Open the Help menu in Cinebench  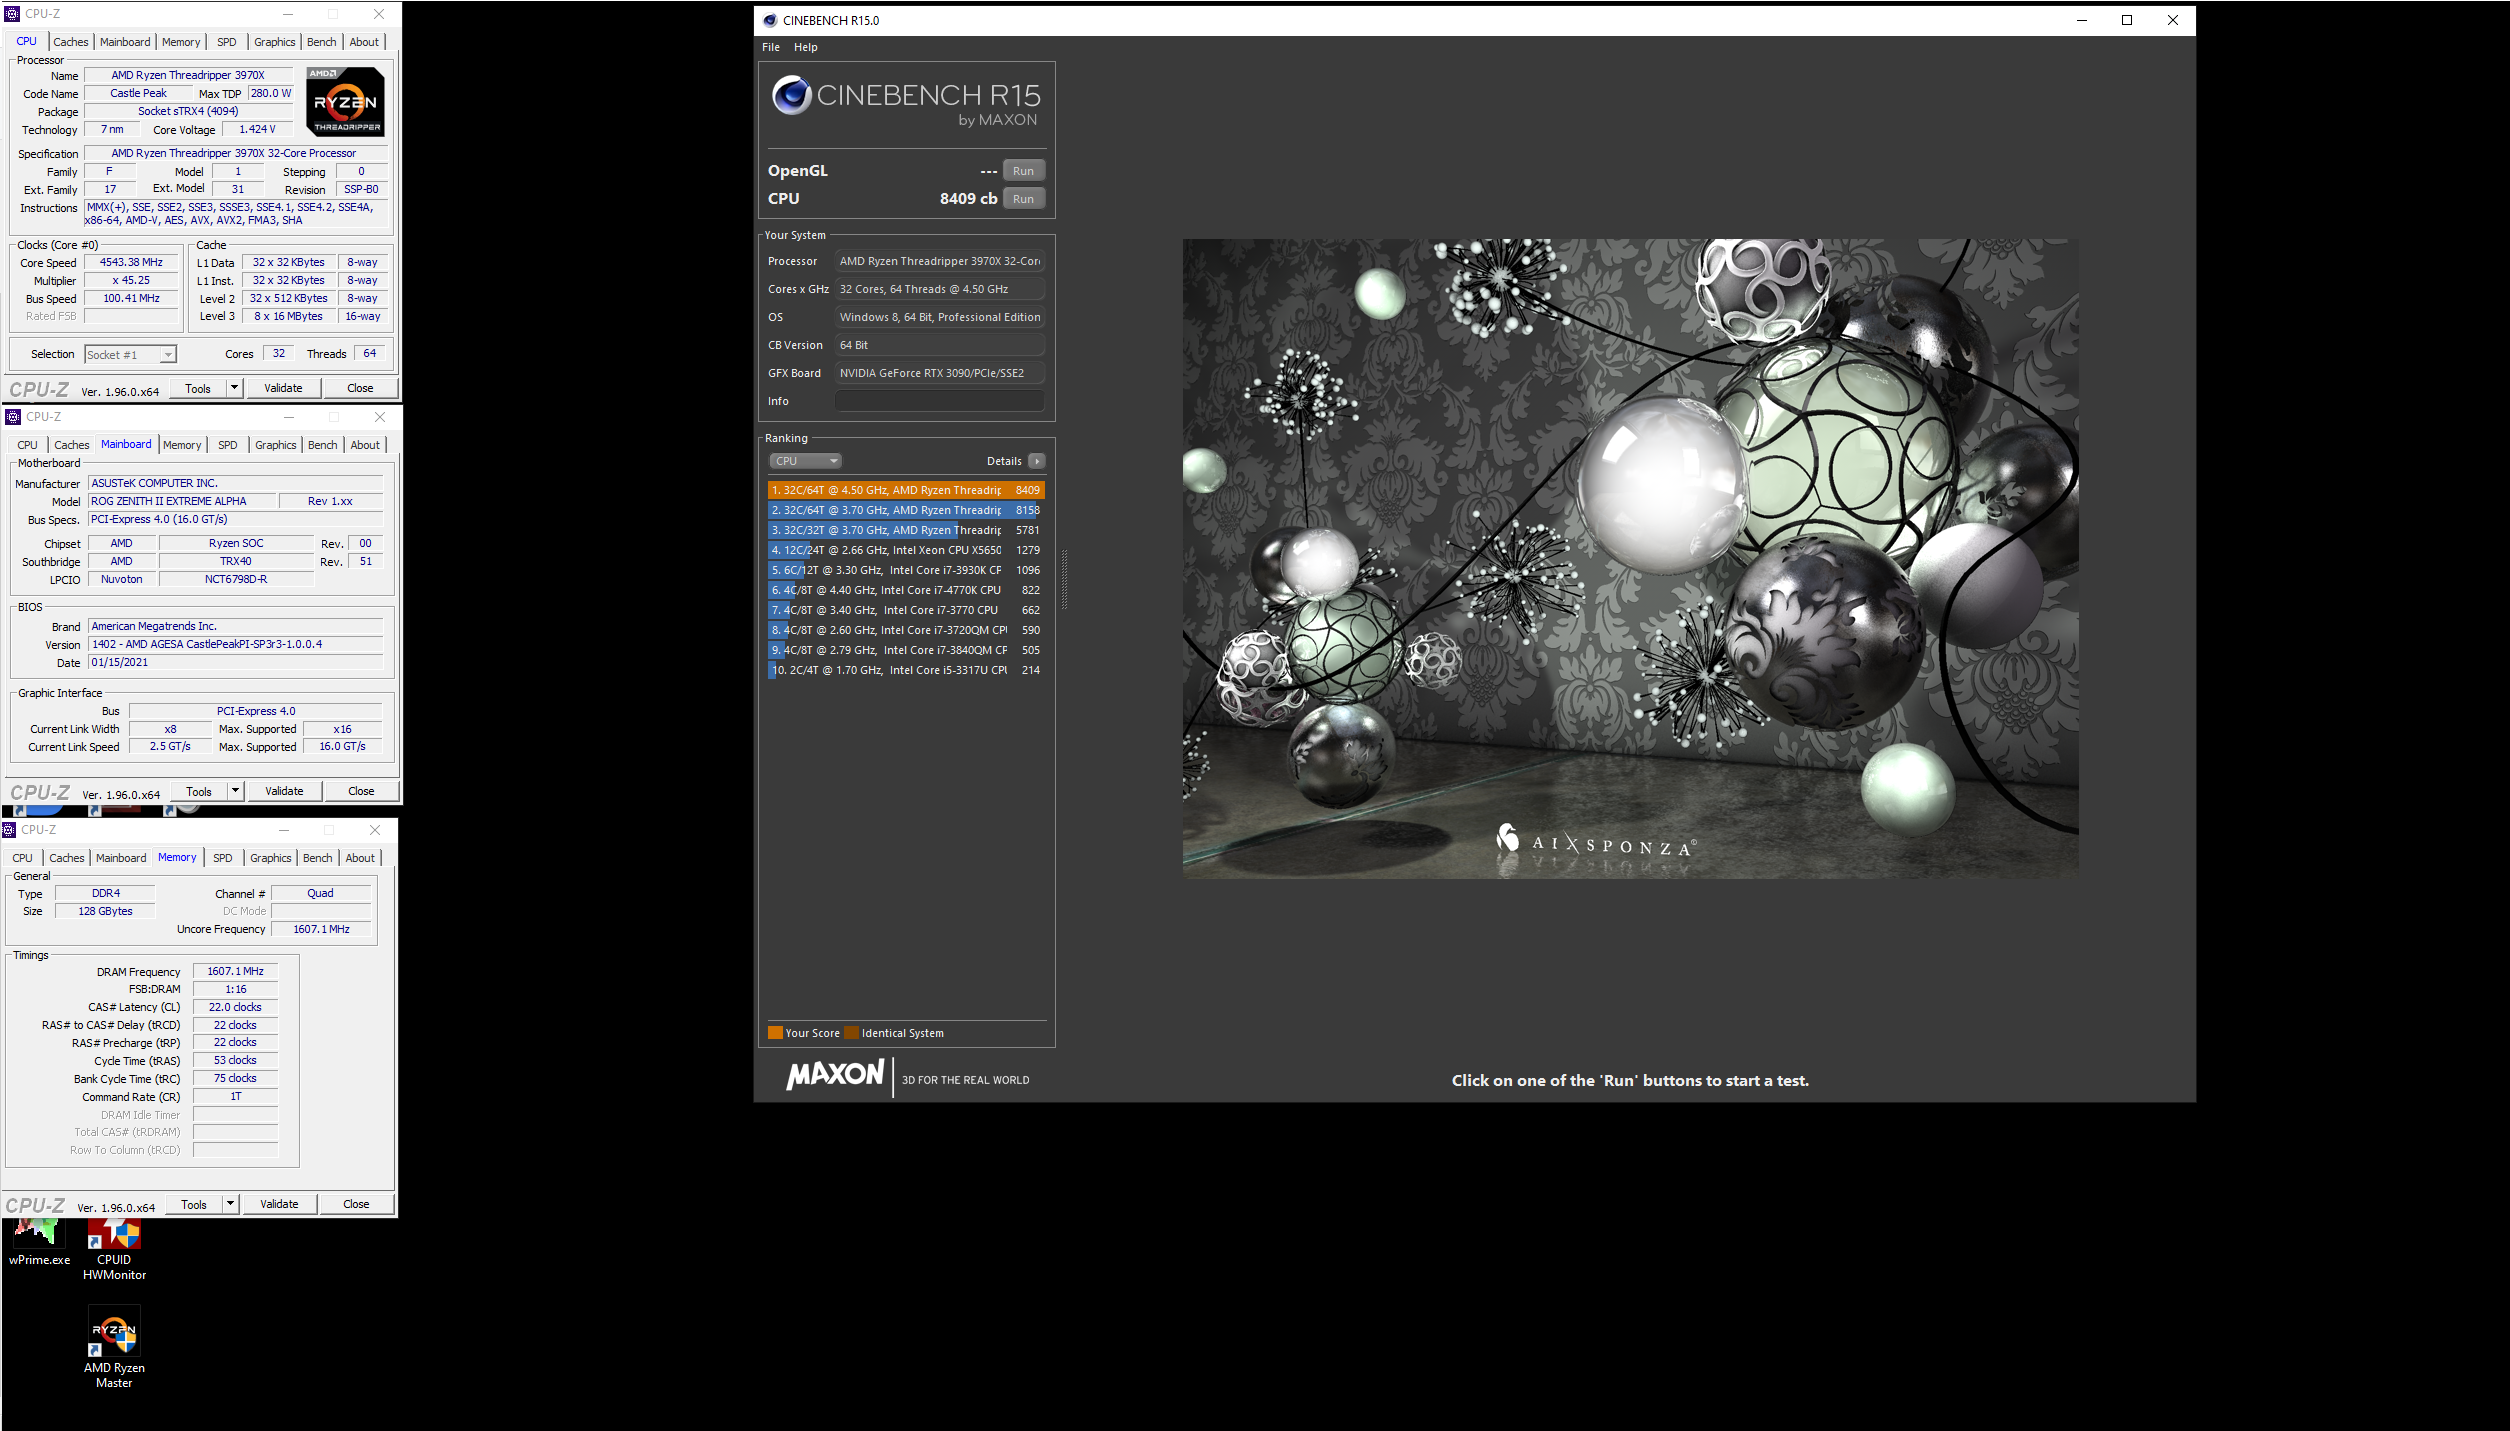806,47
